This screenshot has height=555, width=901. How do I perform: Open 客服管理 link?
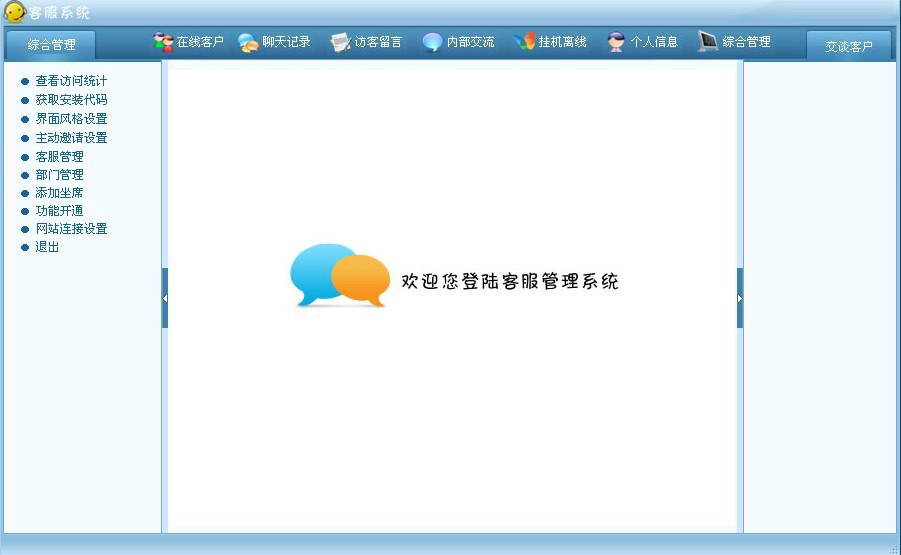(x=59, y=157)
